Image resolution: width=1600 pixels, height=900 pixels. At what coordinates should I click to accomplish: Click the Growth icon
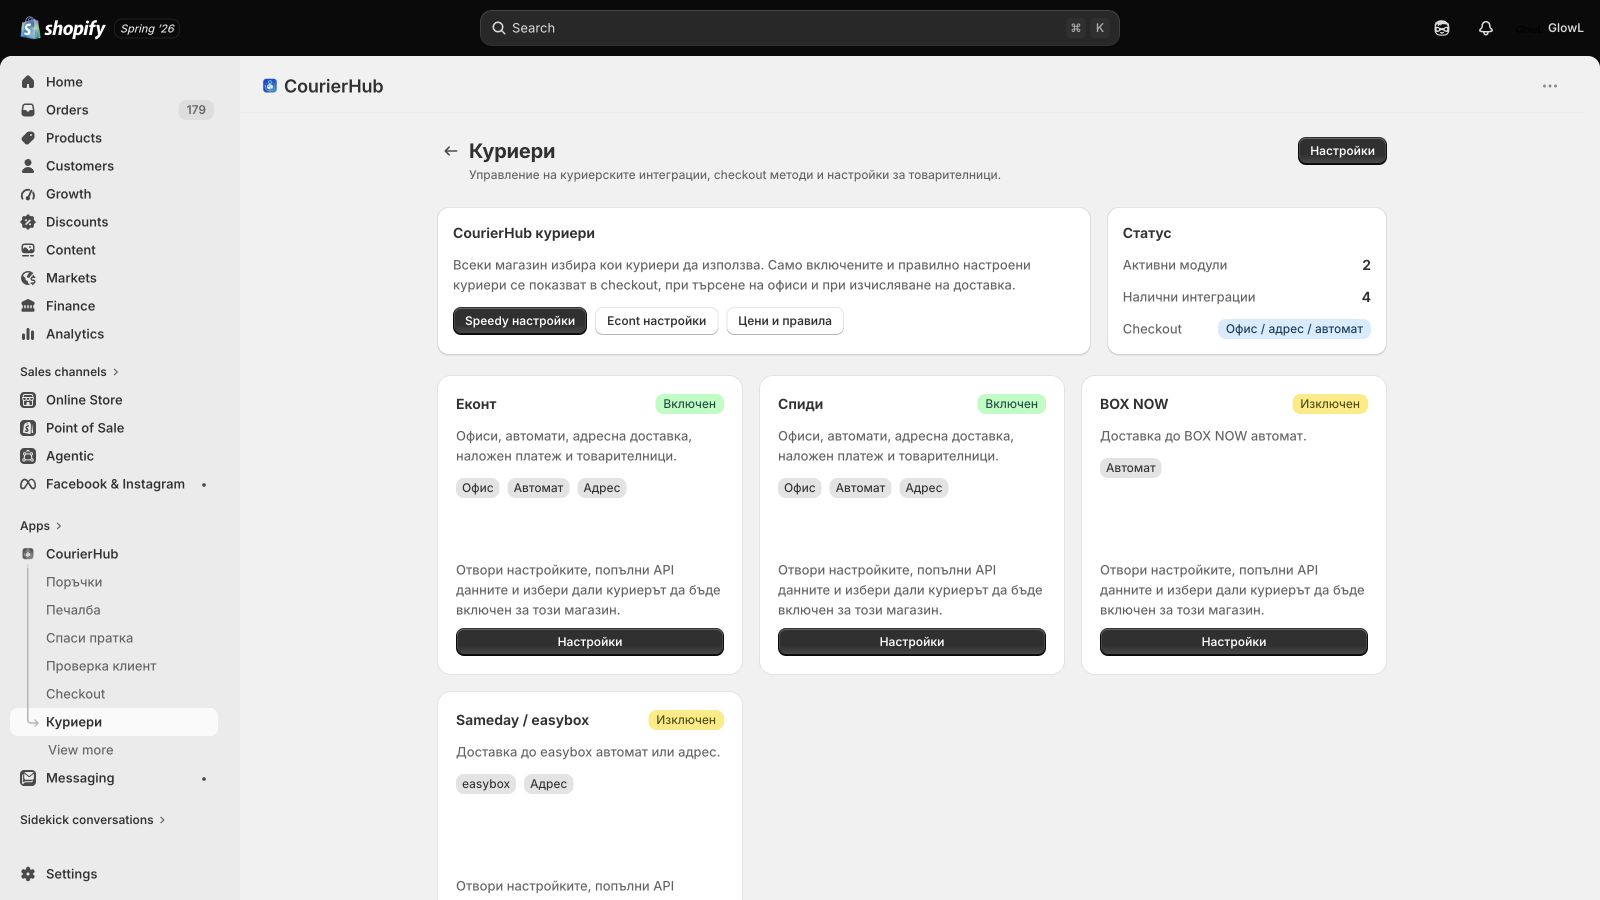tap(28, 194)
